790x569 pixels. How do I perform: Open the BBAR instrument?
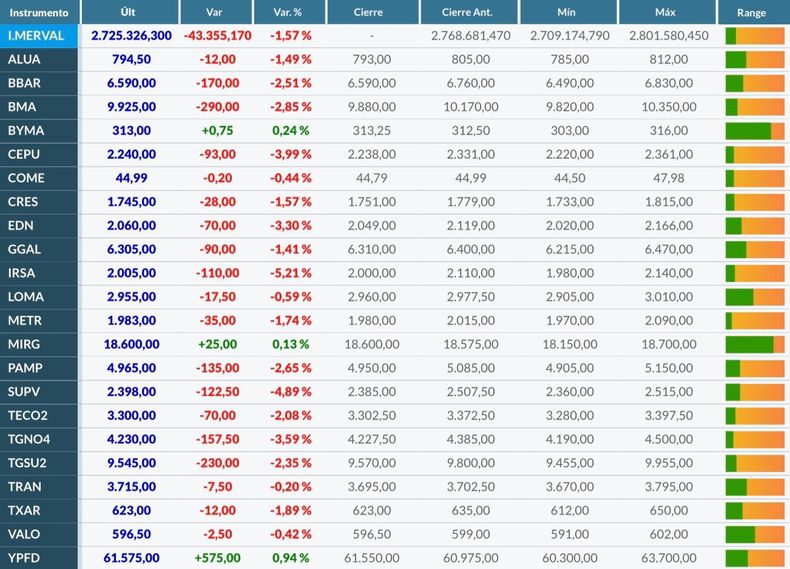[39, 83]
